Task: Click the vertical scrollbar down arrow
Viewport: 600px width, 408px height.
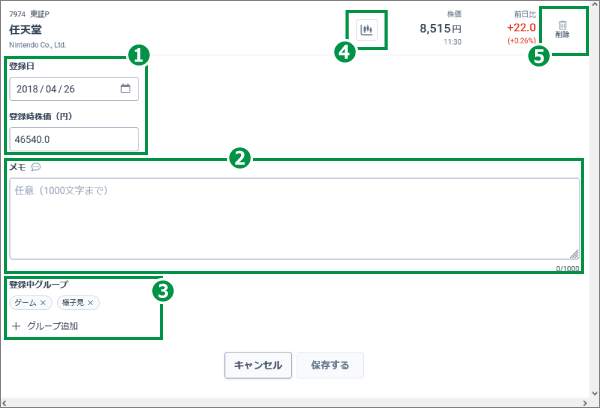Action: [595, 393]
